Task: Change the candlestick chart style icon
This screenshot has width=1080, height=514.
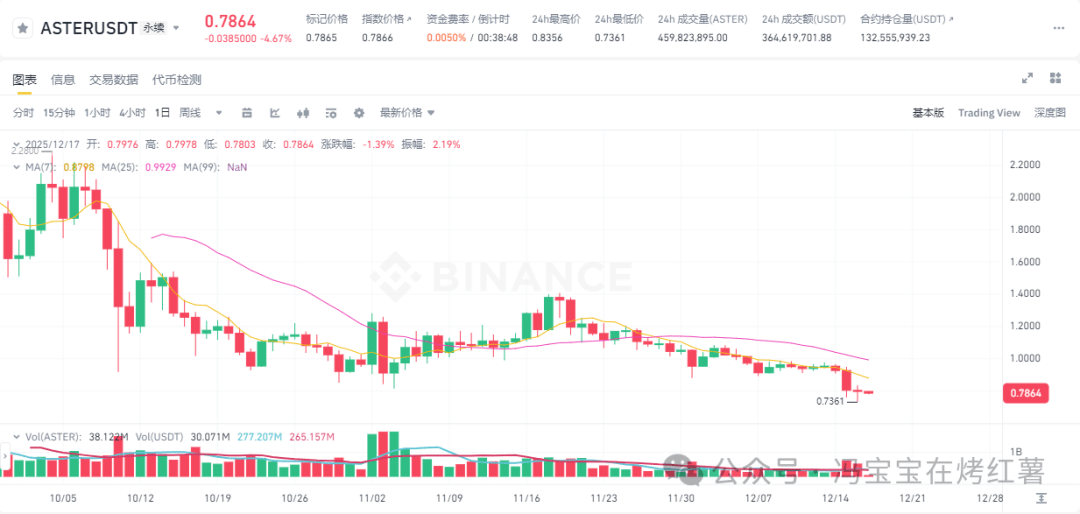Action: point(303,113)
